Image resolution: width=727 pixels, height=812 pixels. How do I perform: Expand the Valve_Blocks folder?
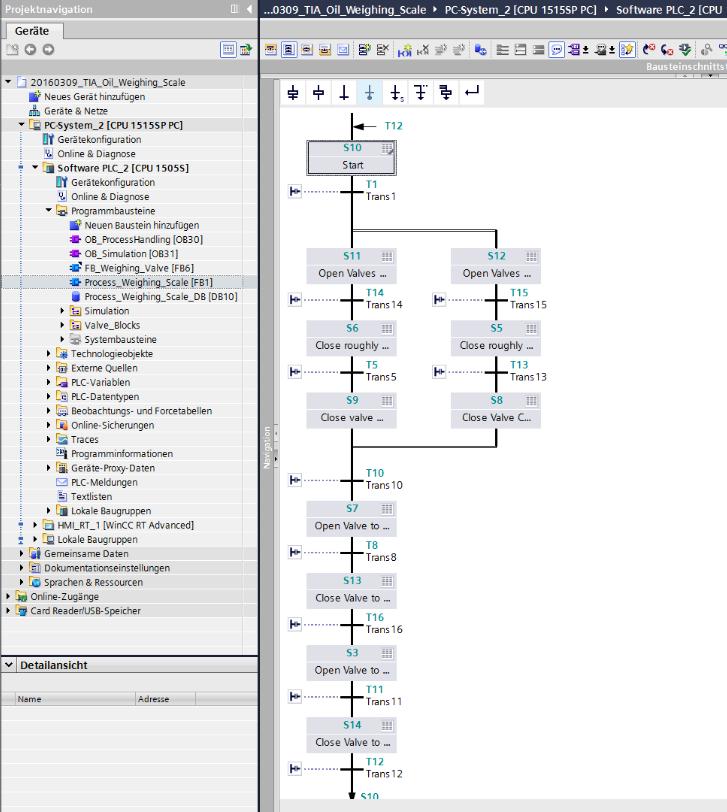click(x=62, y=325)
